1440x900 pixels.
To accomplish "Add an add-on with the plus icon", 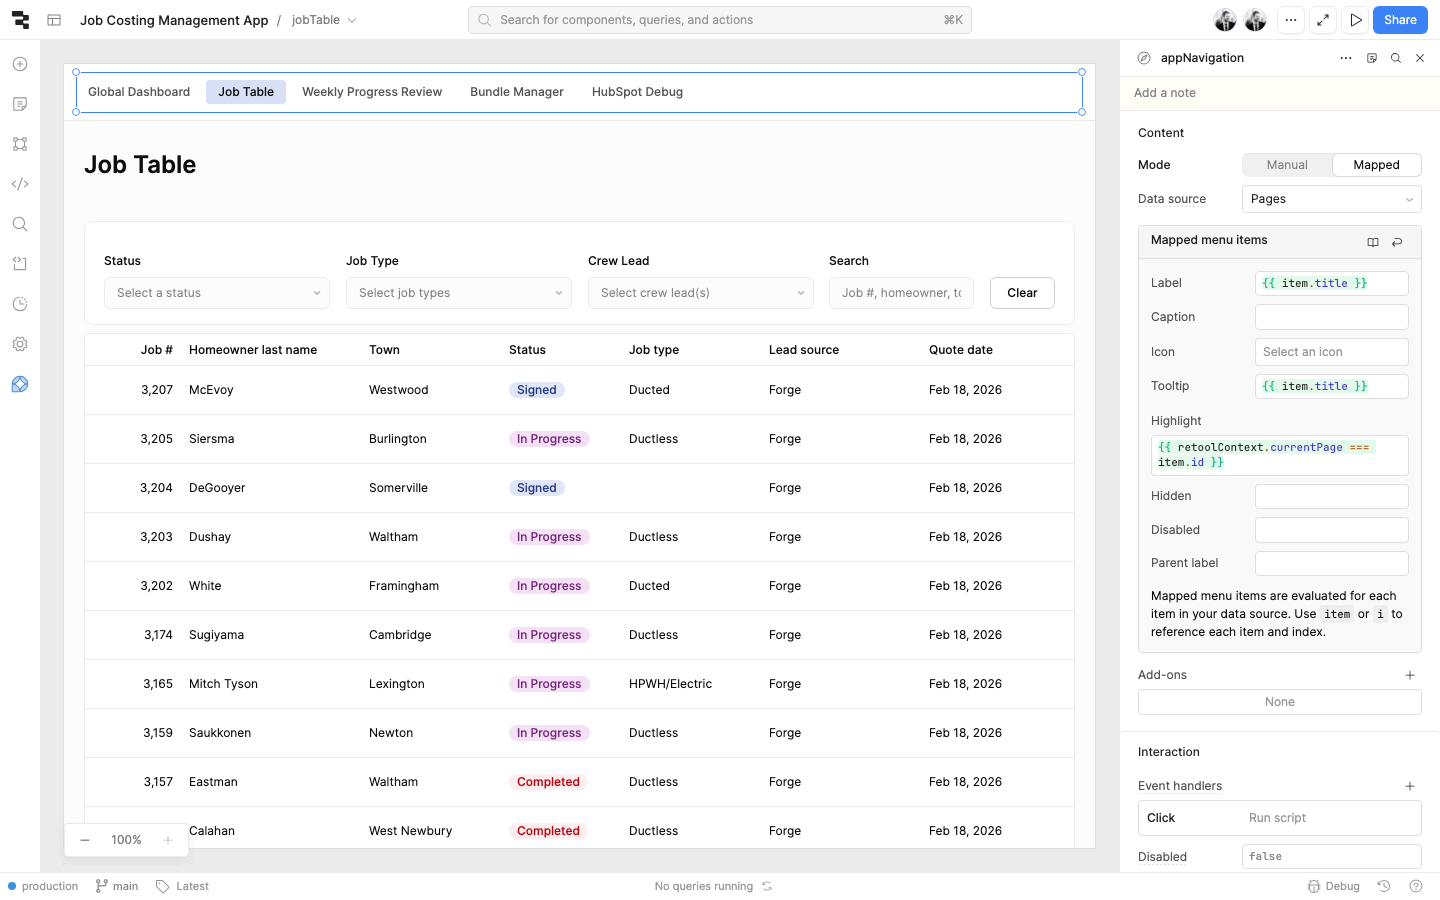I will tap(1410, 675).
